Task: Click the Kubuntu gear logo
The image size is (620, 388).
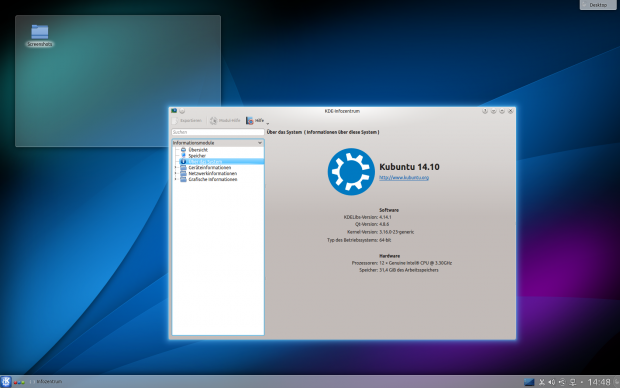Action: tap(351, 172)
